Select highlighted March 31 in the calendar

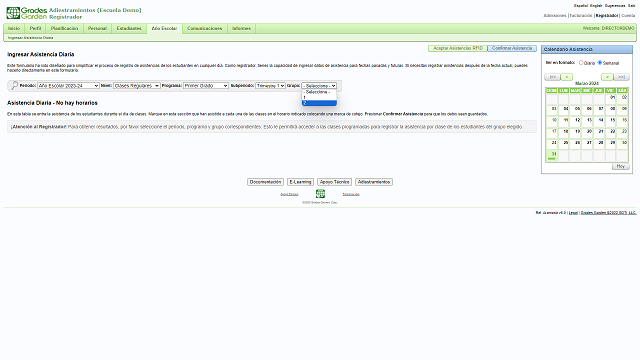click(552, 156)
